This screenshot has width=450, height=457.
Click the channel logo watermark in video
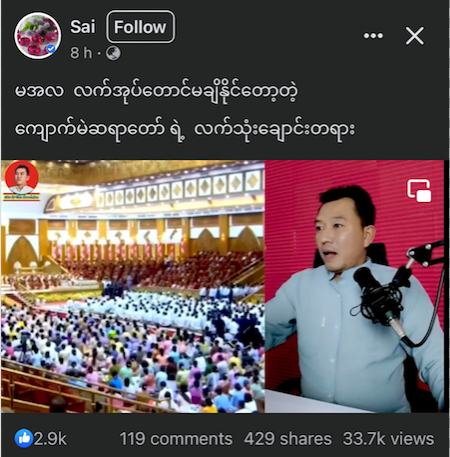pyautogui.click(x=22, y=181)
